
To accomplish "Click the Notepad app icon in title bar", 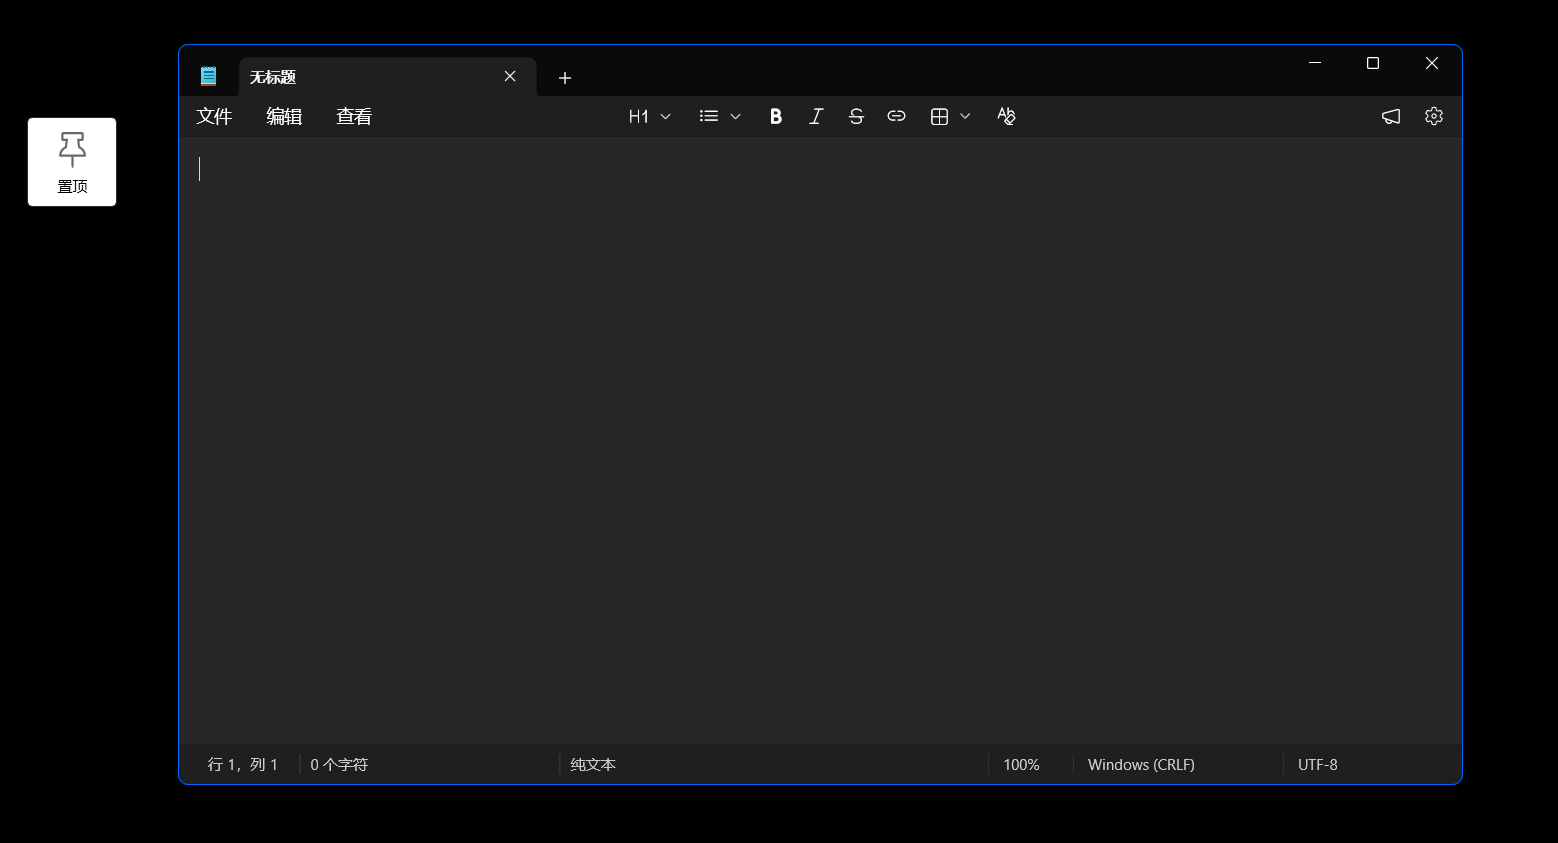I will point(208,76).
